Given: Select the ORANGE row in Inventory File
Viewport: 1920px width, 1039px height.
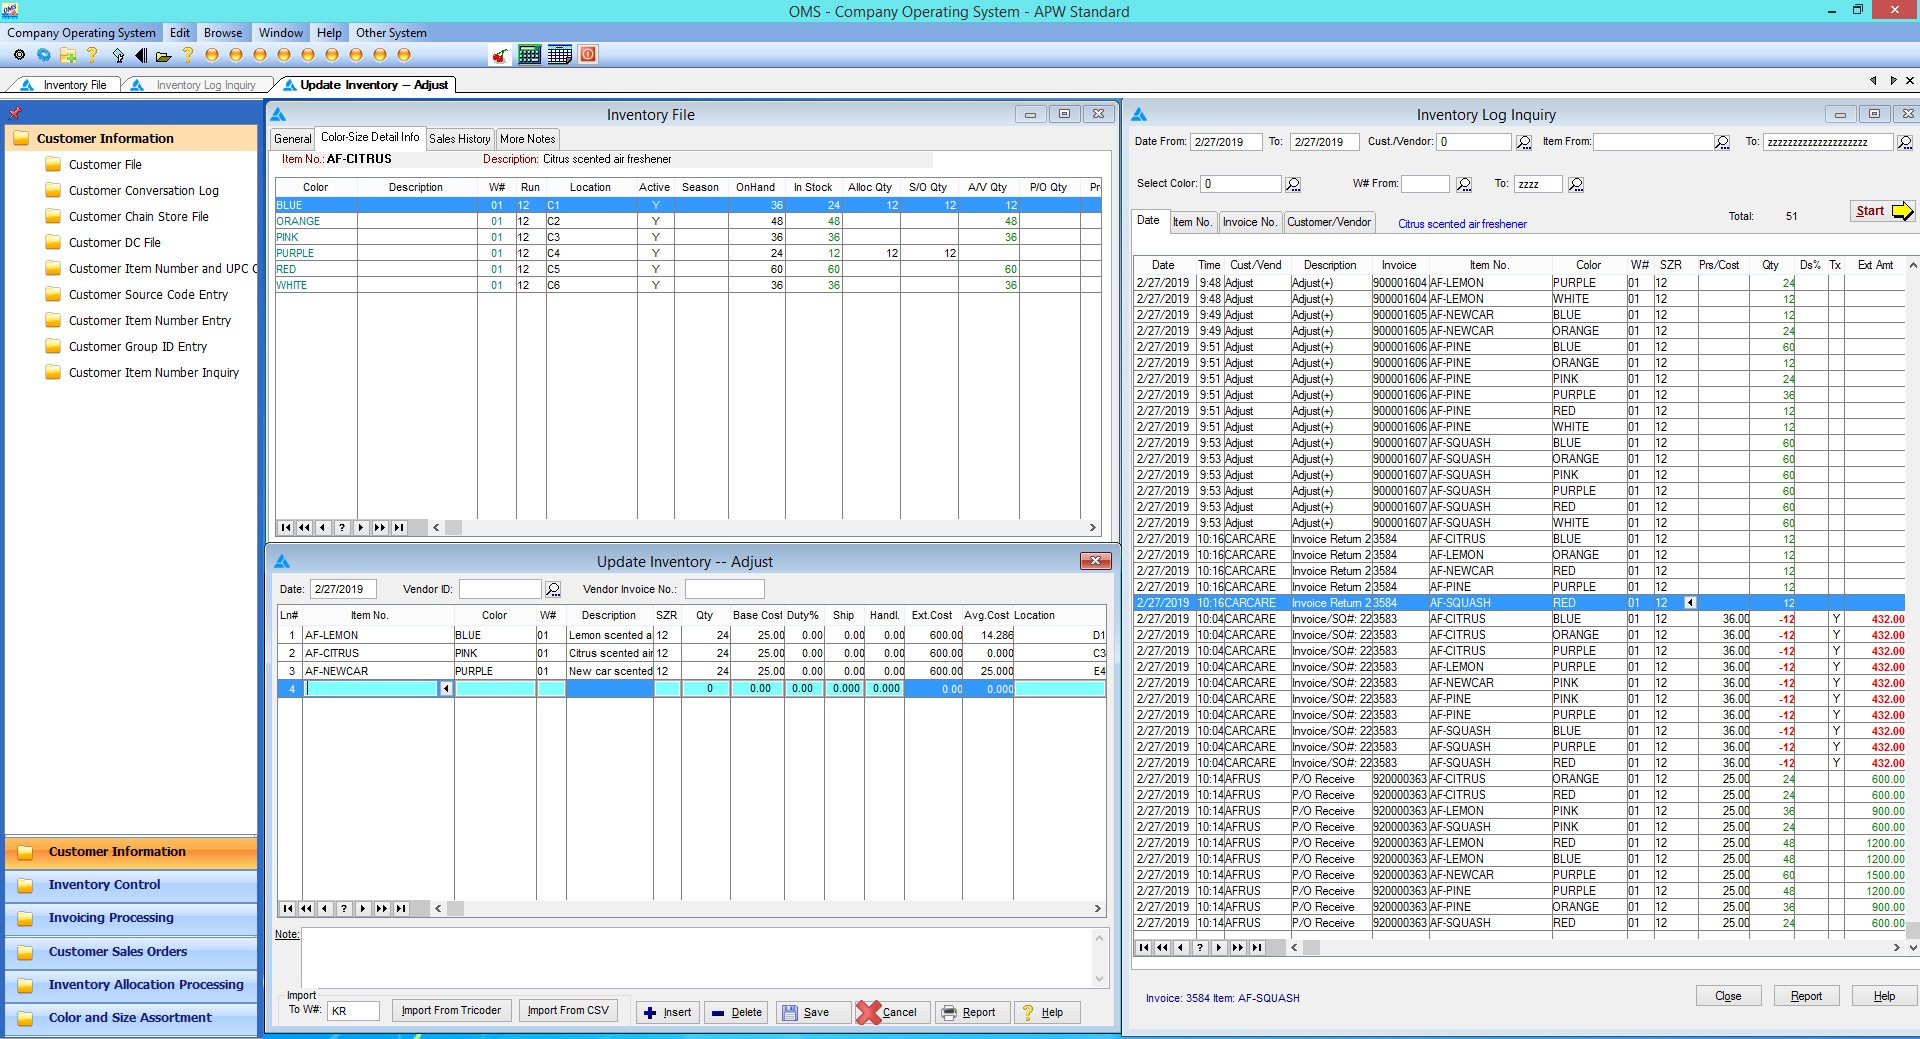Looking at the screenshot, I should point(688,221).
